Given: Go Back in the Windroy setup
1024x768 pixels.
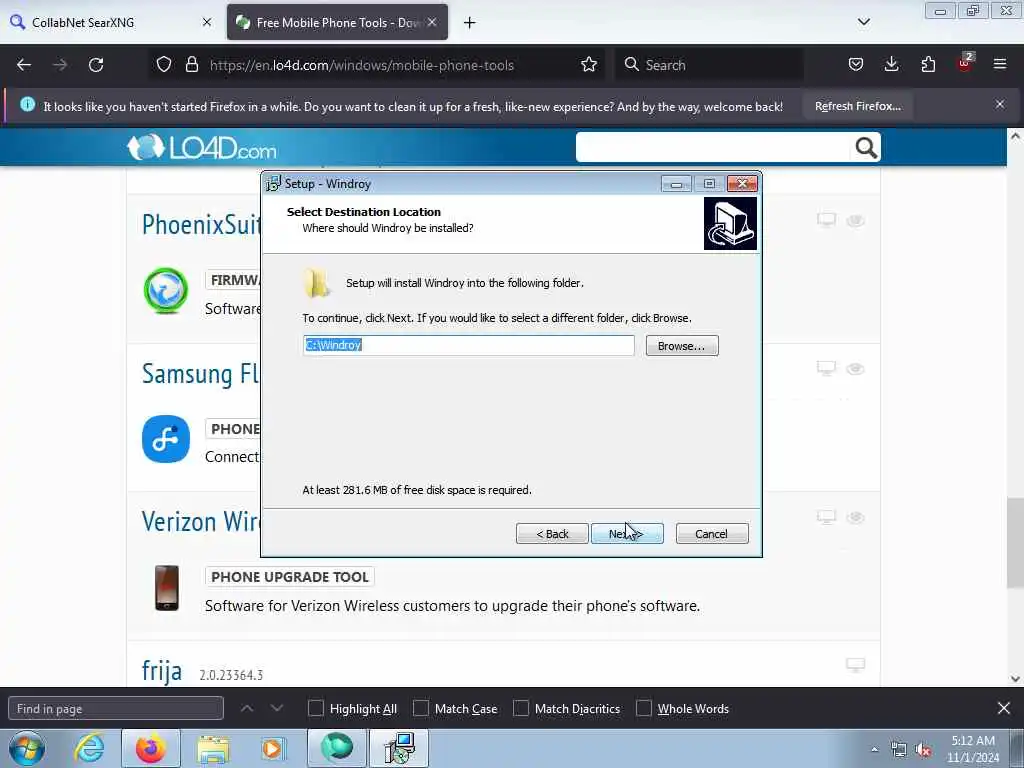Looking at the screenshot, I should [x=552, y=534].
